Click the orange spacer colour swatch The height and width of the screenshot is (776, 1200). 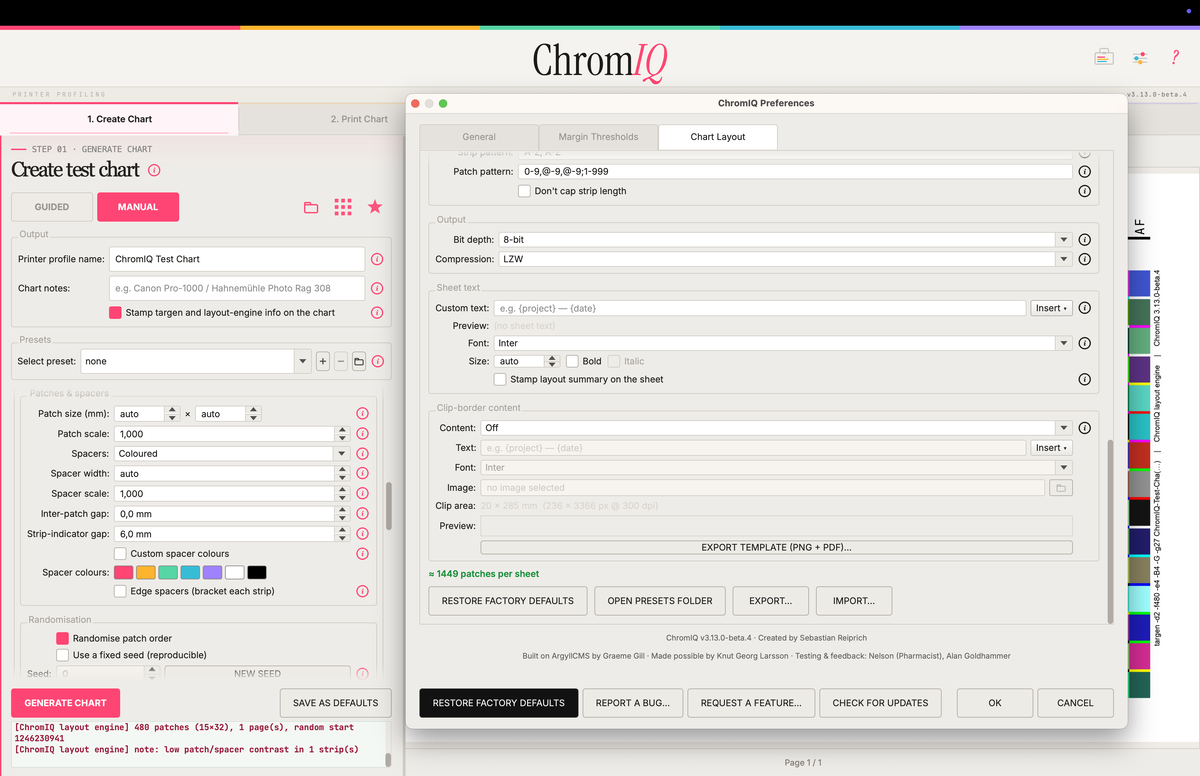[x=146, y=573]
